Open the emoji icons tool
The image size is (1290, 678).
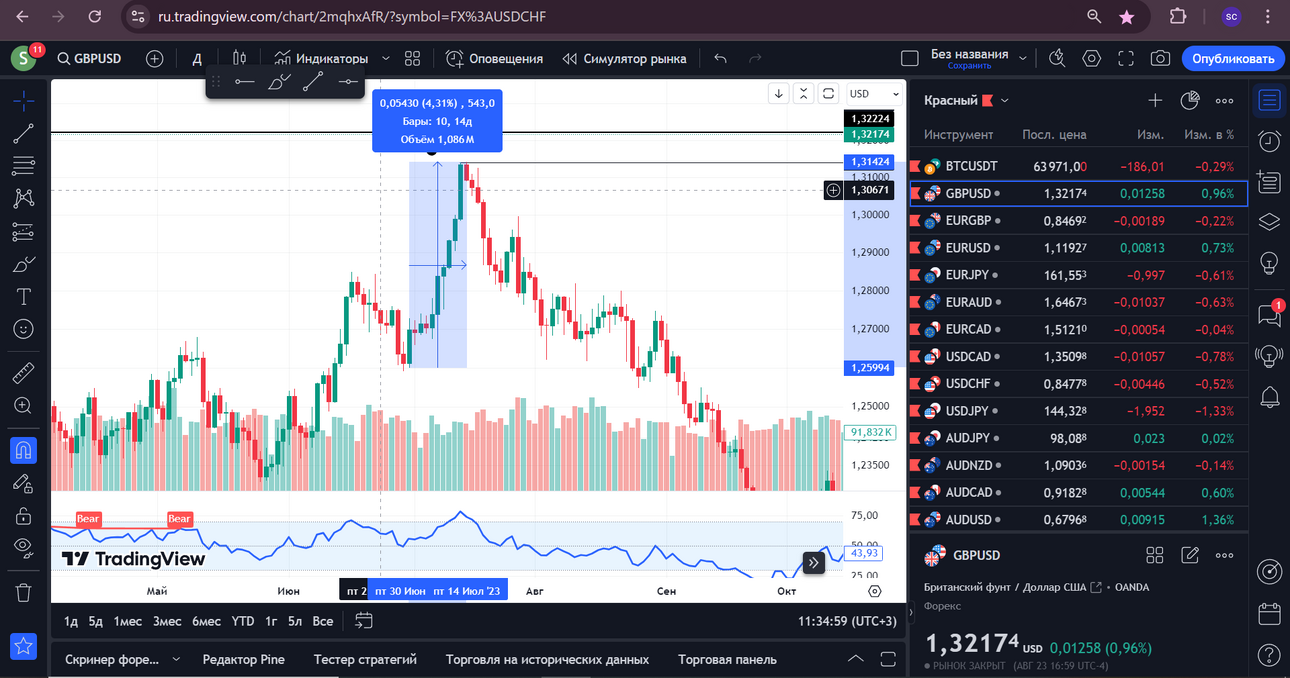[24, 329]
